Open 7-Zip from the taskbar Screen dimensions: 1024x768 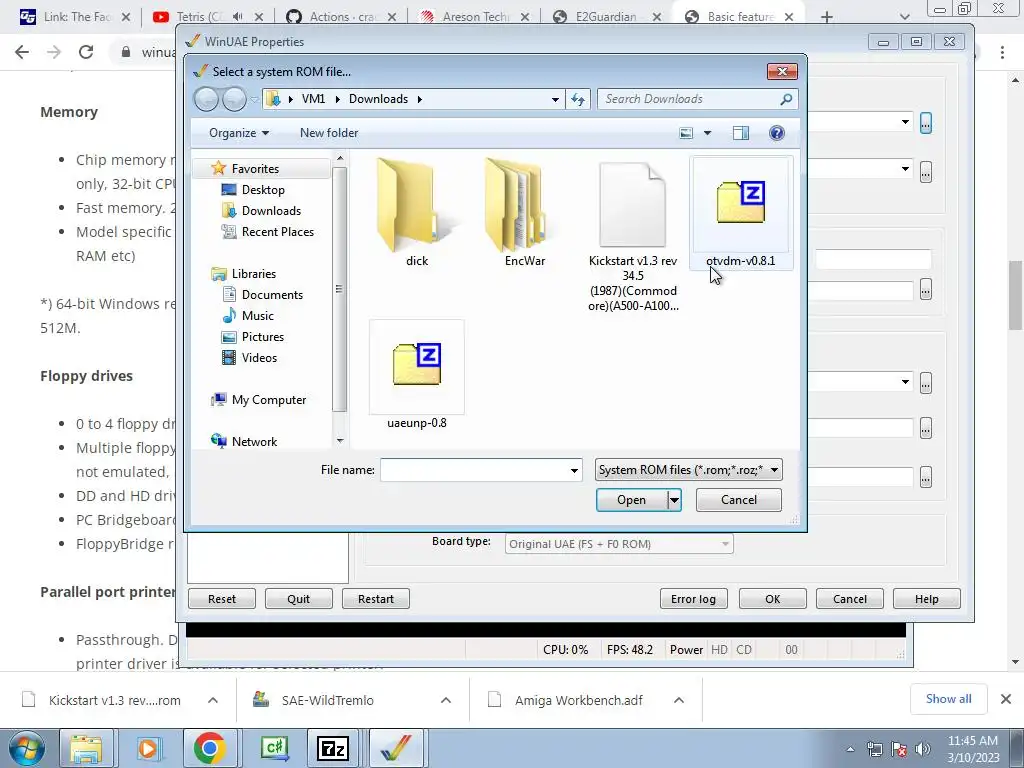pyautogui.click(x=332, y=748)
